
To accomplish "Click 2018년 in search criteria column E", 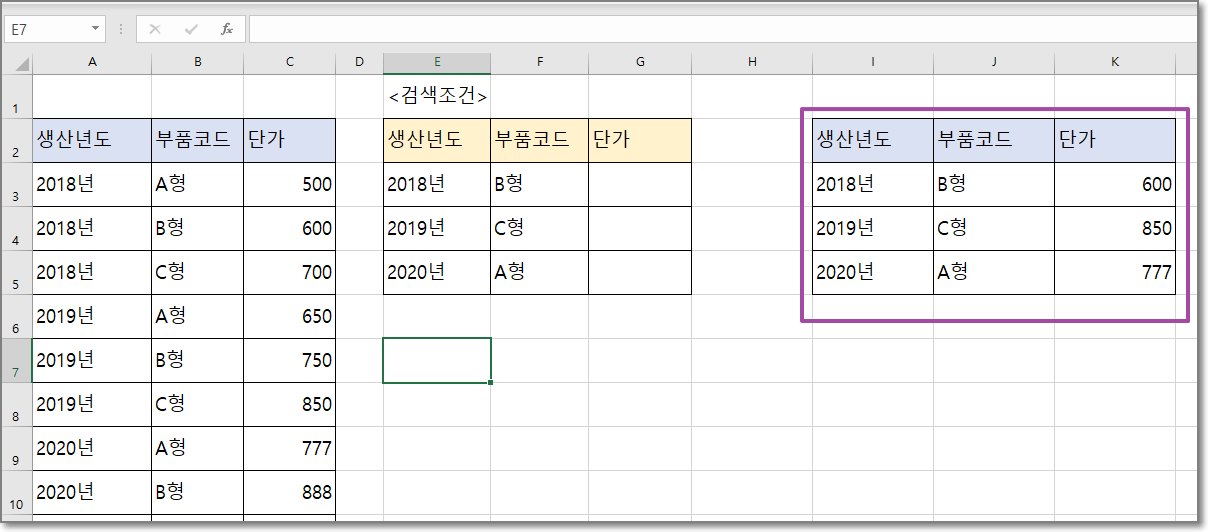I will (437, 185).
